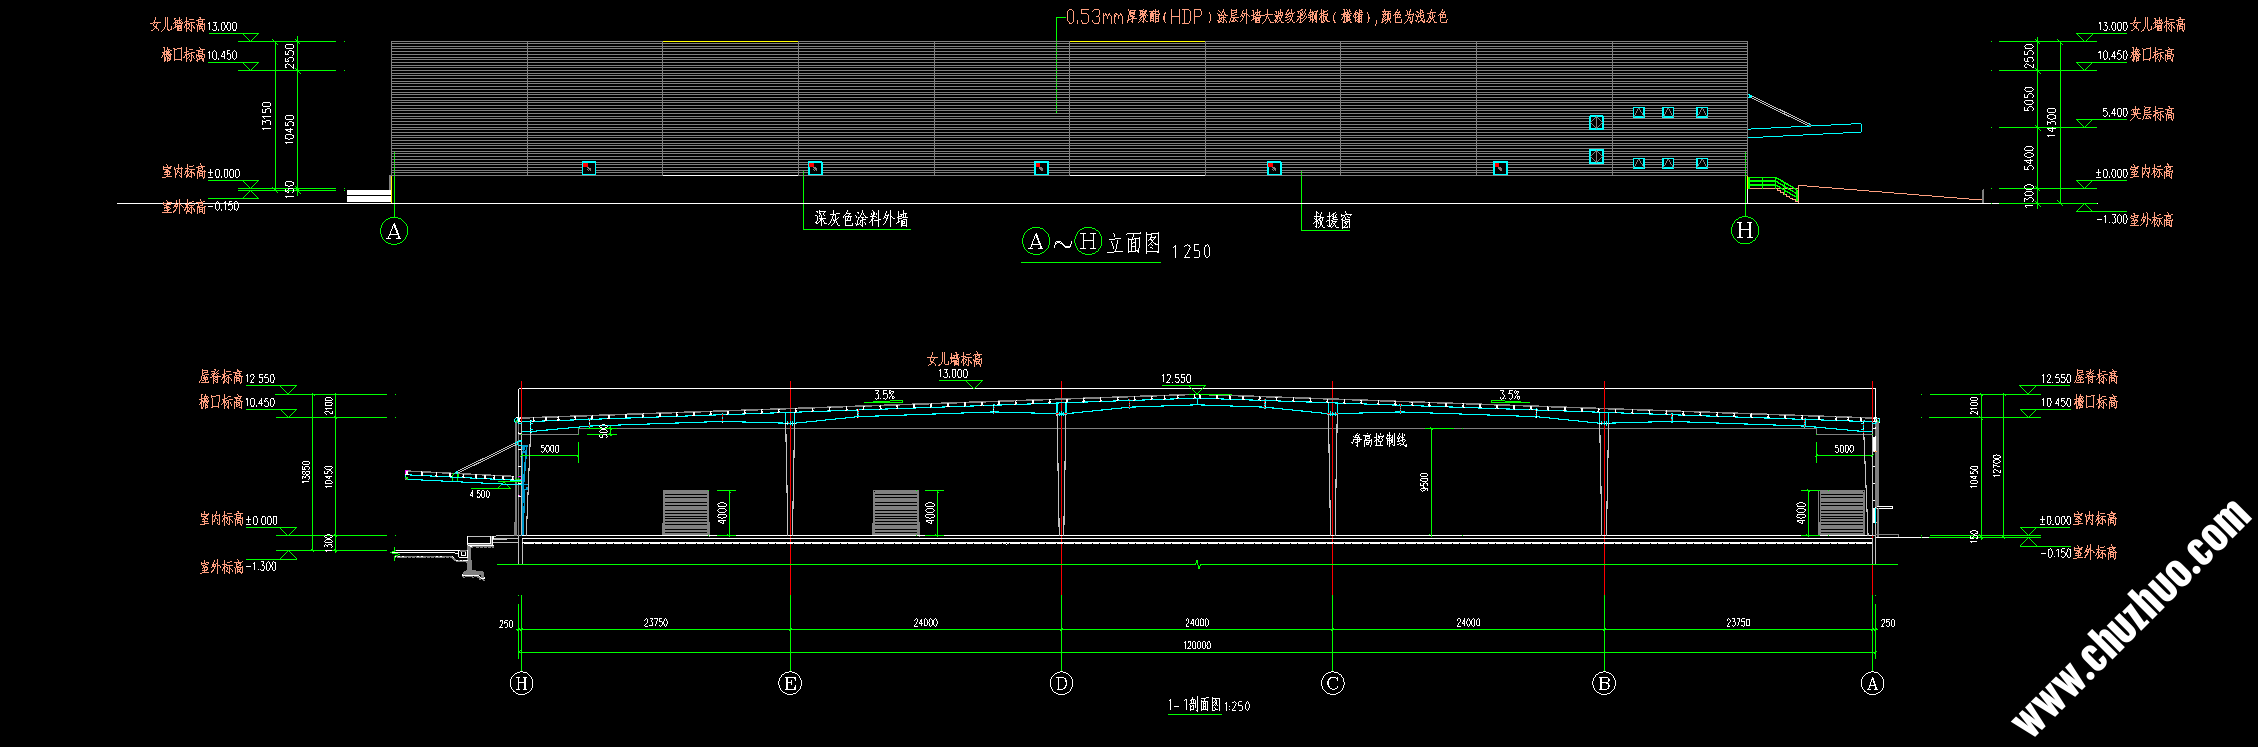Click the '5050' dimension text
Image resolution: width=2258 pixels, height=747 pixels.
[x=2029, y=98]
